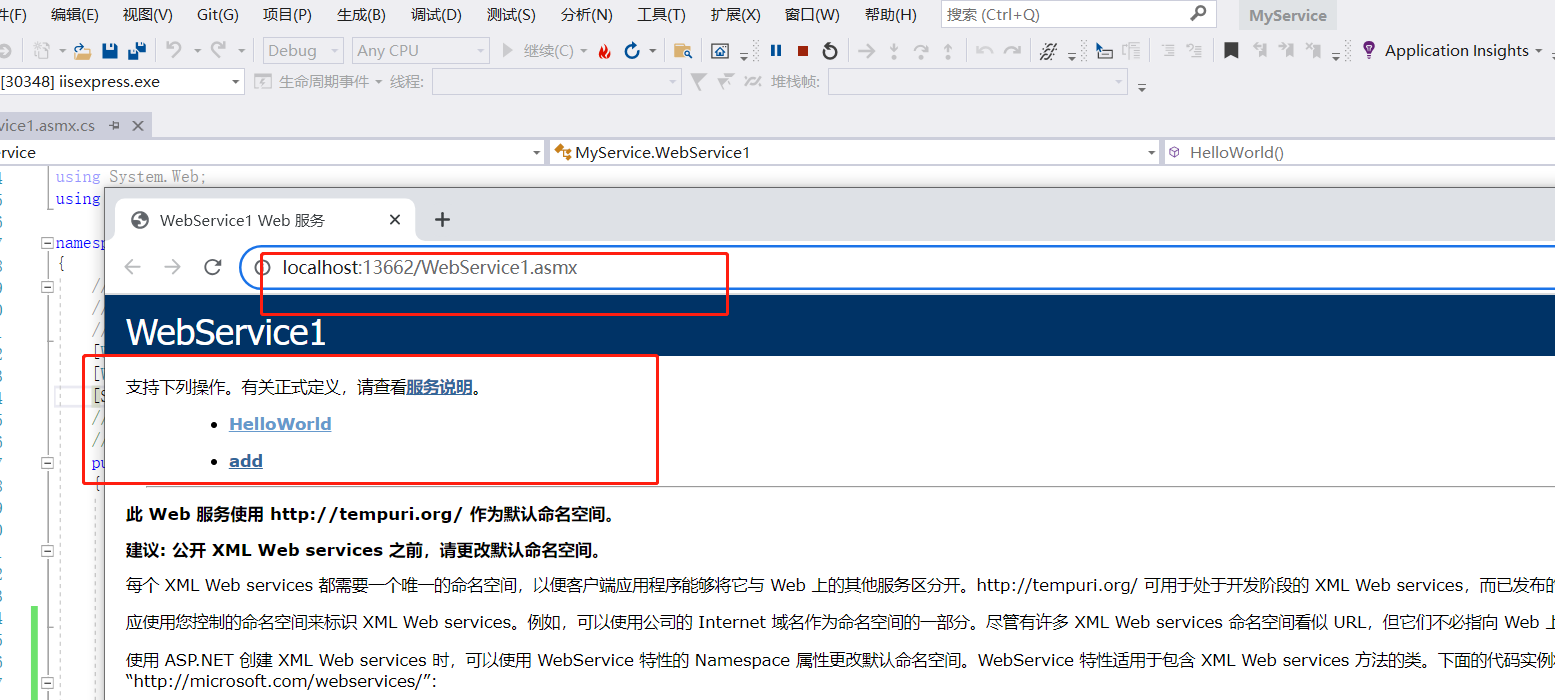Open the 扩展(X) extensions menu
This screenshot has height=700, width=1555.
(736, 15)
